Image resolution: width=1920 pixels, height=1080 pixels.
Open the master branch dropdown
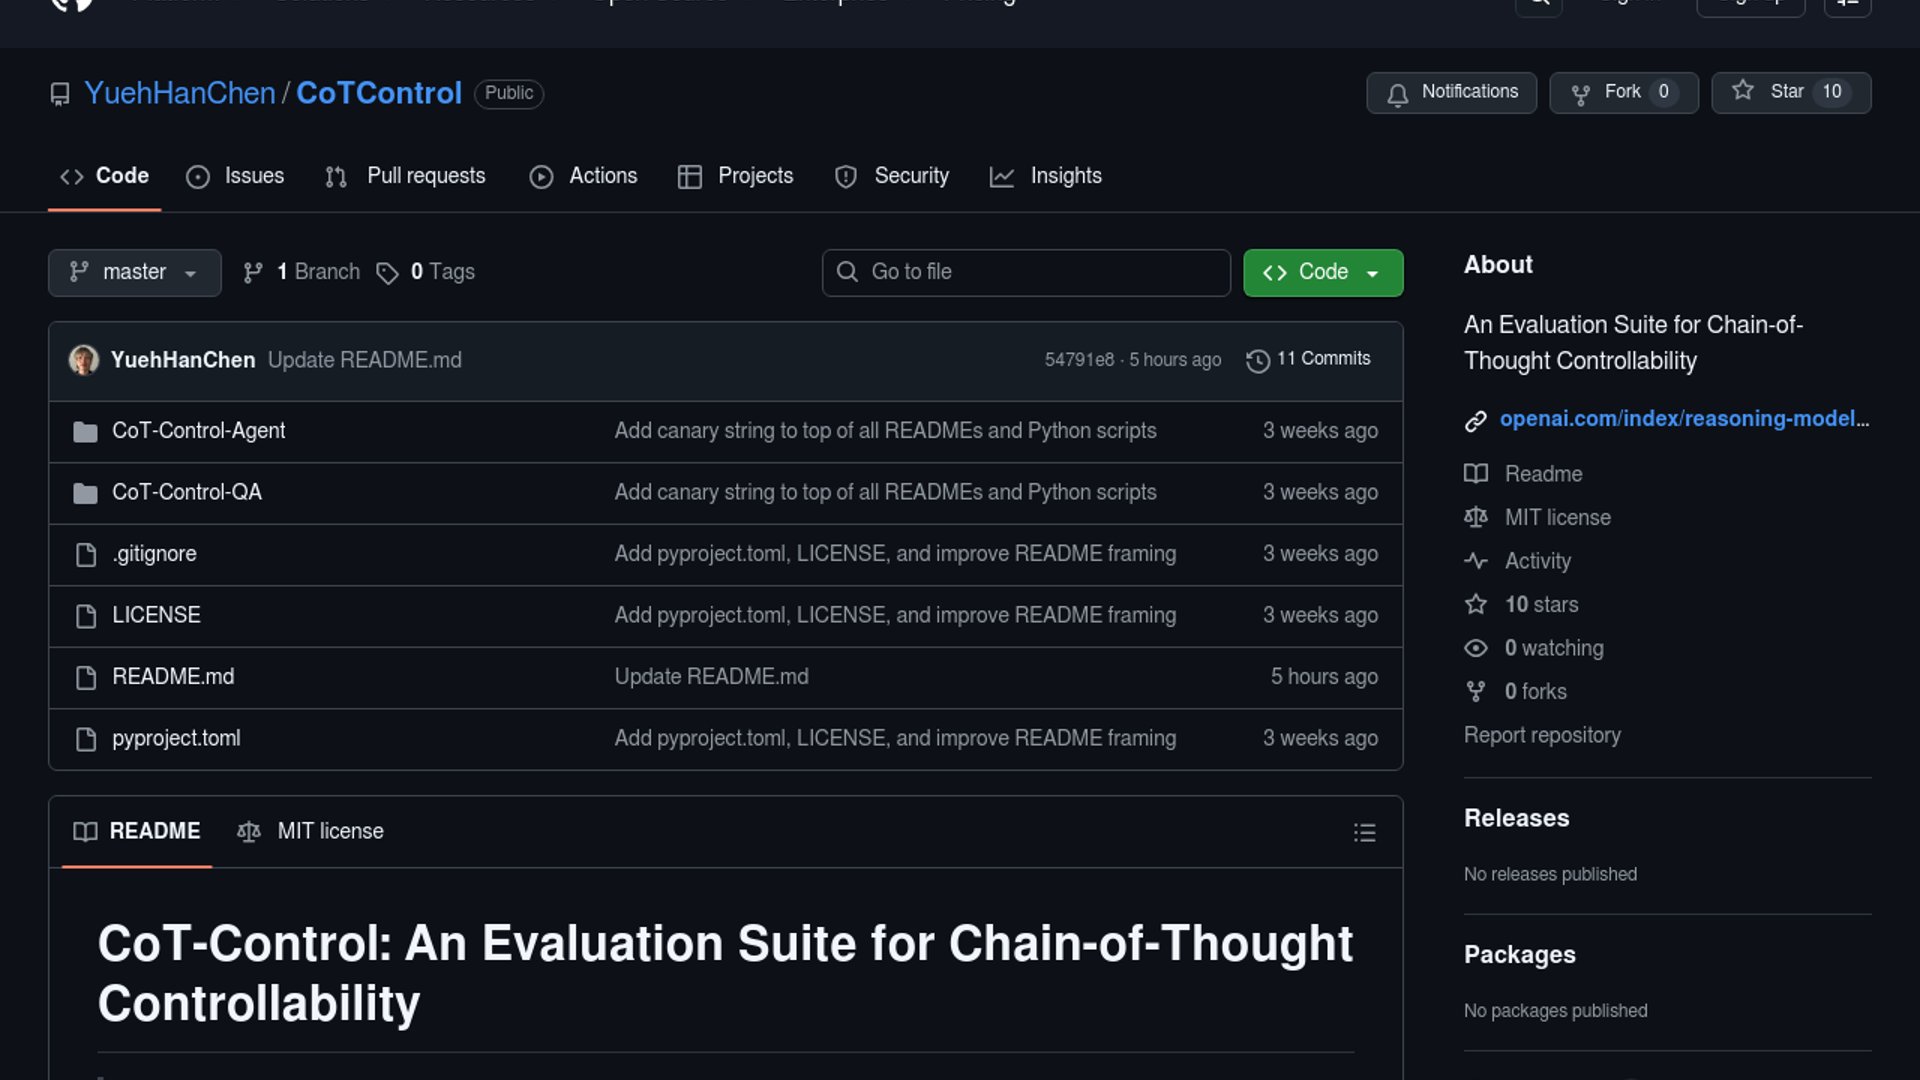pyautogui.click(x=134, y=272)
